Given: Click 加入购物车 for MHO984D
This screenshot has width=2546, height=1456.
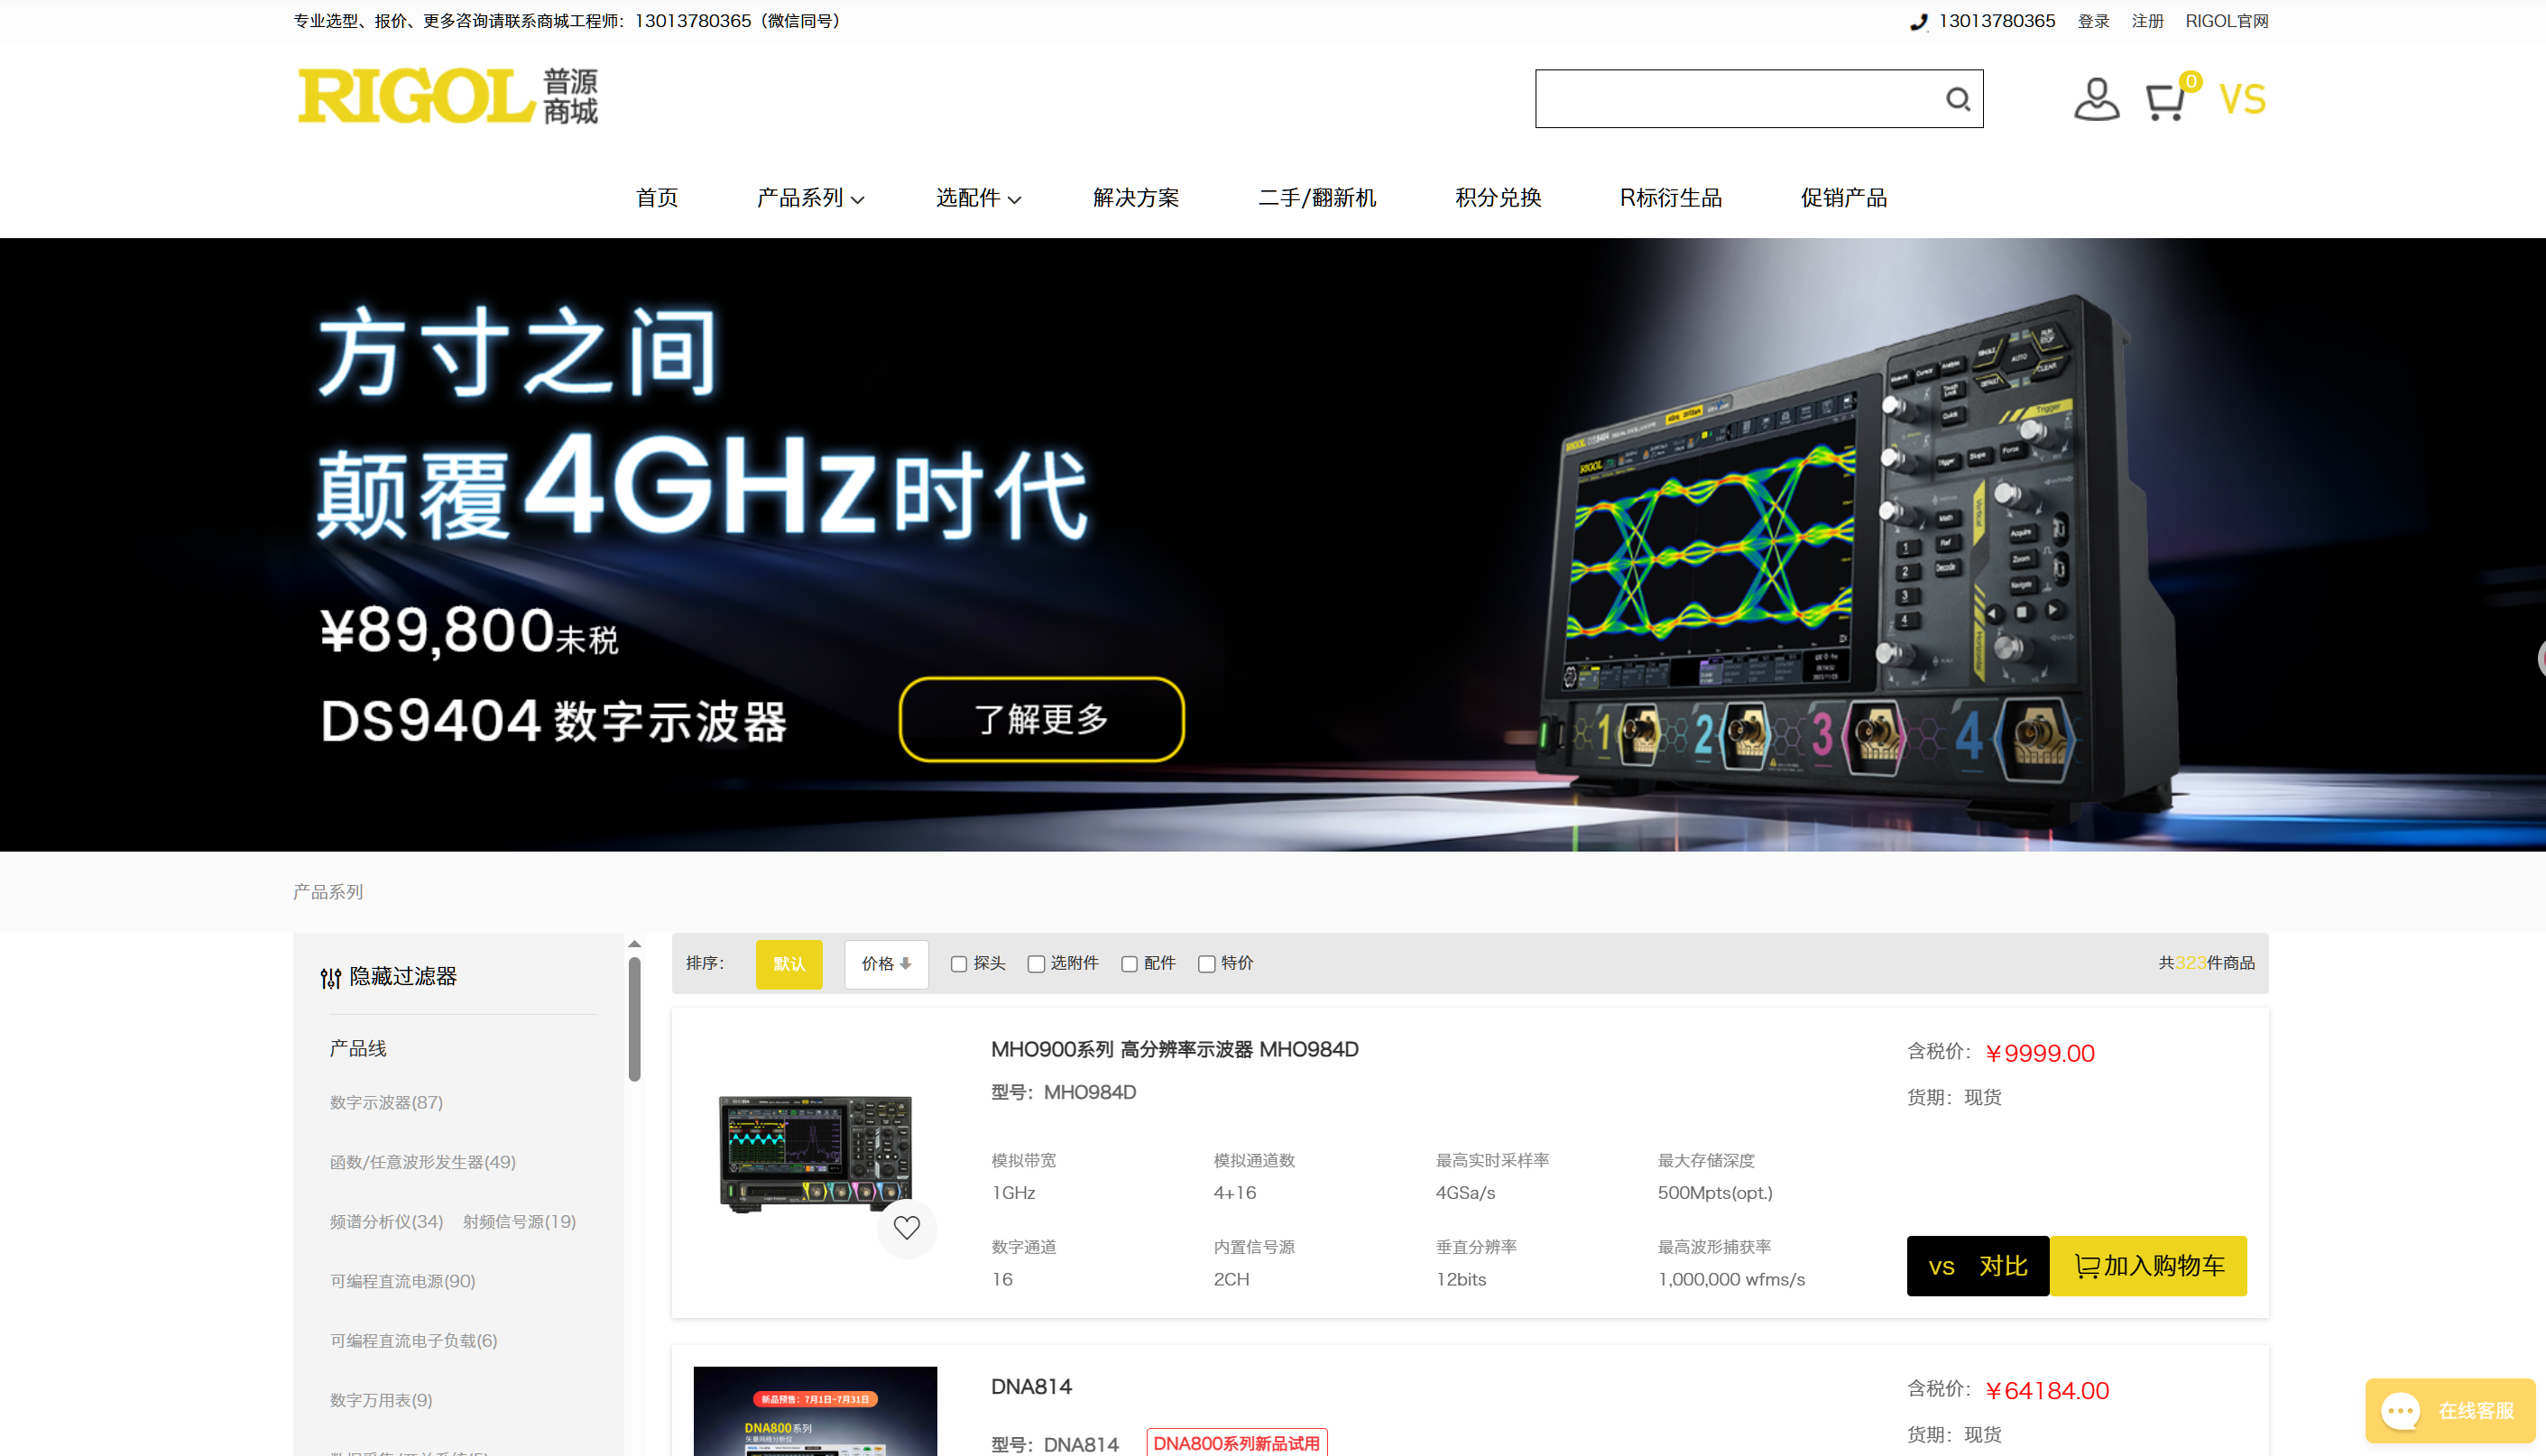Looking at the screenshot, I should [2148, 1266].
